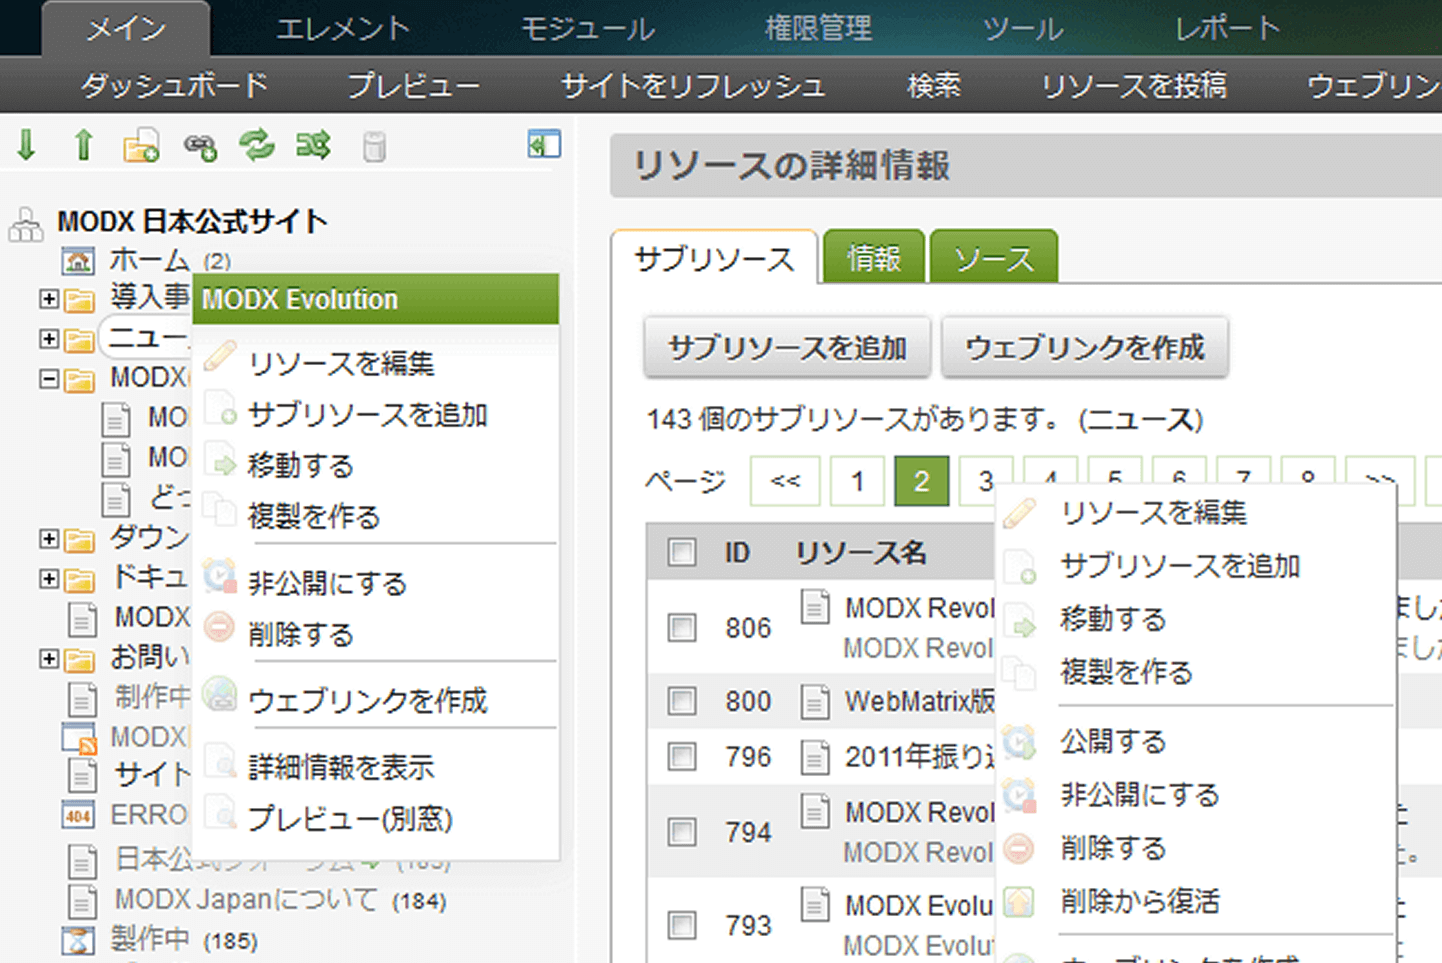Click リソースを投稿 in the submenu bar

[1134, 85]
